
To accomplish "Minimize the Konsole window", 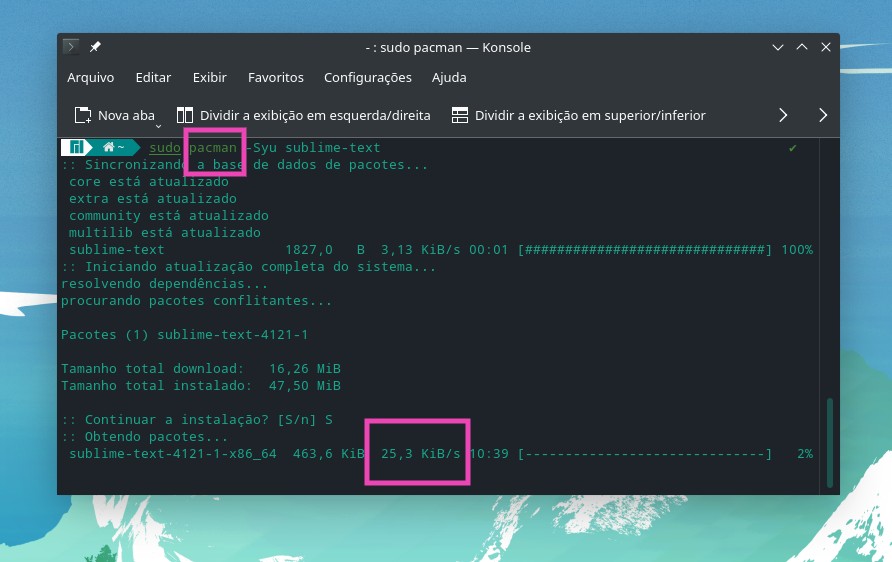I will tap(778, 47).
